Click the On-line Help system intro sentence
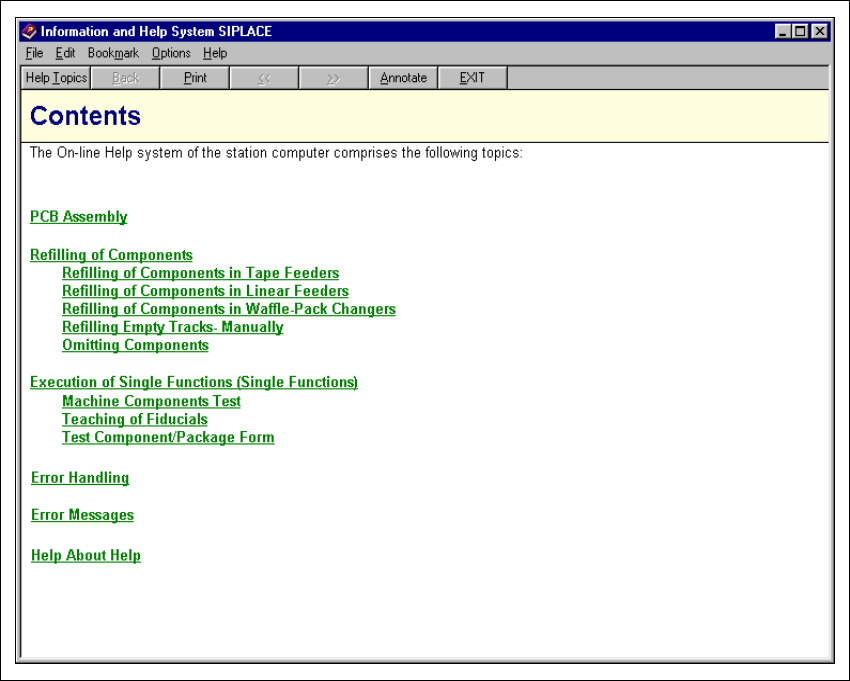 [276, 153]
